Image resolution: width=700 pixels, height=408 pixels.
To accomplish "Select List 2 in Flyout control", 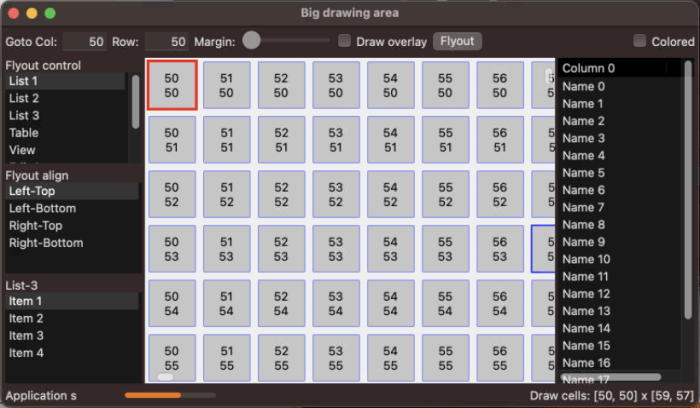I will click(x=24, y=98).
